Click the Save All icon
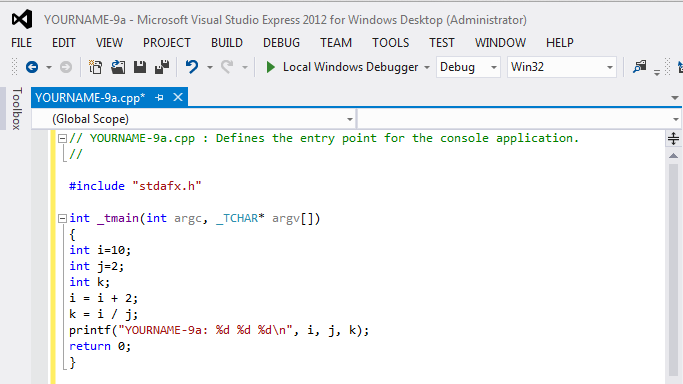683x384 pixels. coord(162,67)
